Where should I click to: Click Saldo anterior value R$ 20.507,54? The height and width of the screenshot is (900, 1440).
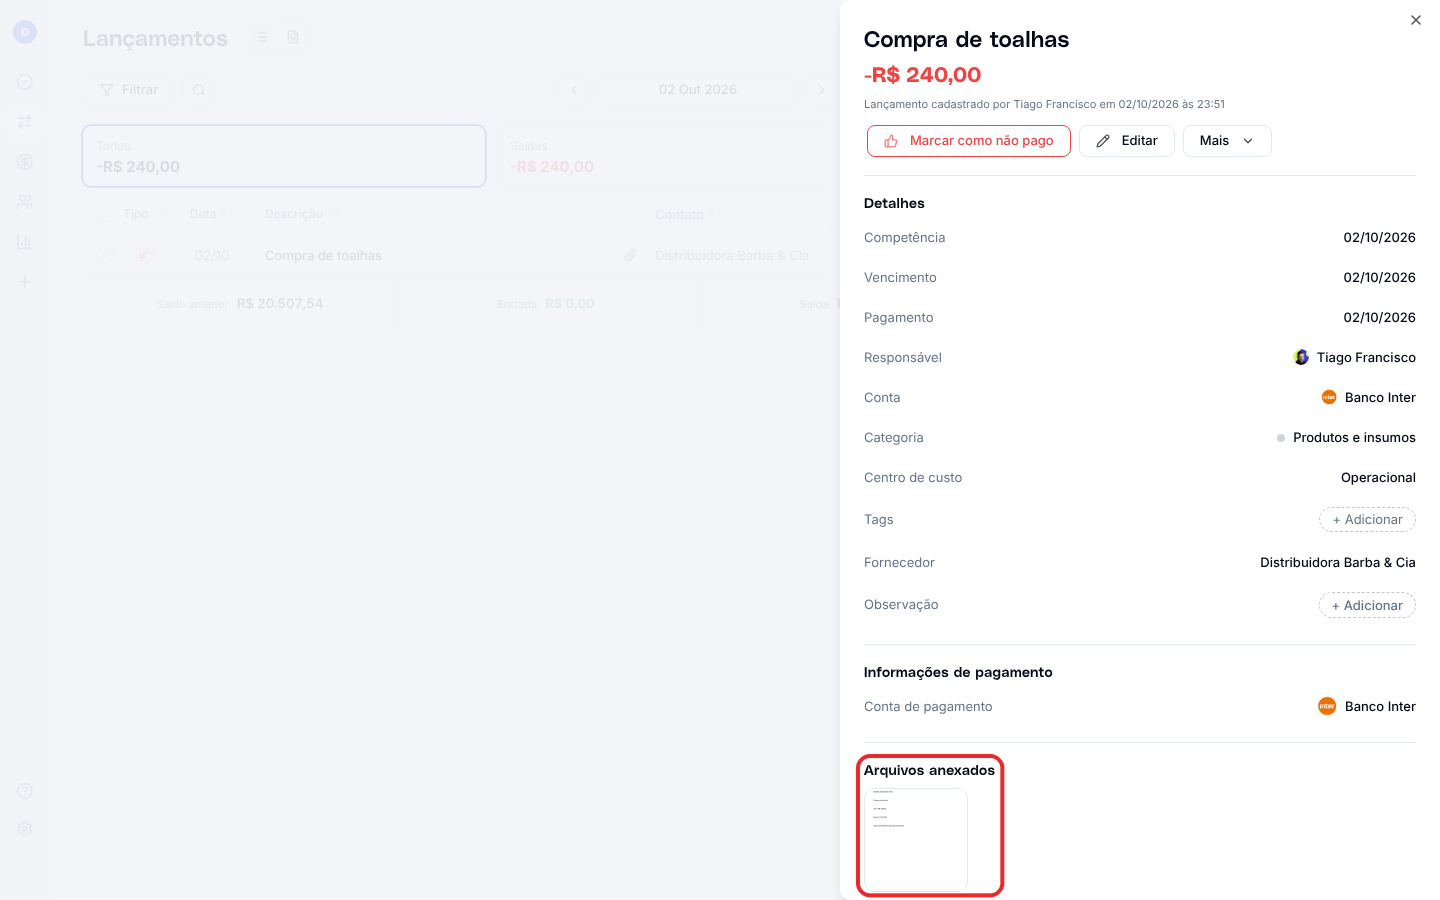[x=280, y=304]
